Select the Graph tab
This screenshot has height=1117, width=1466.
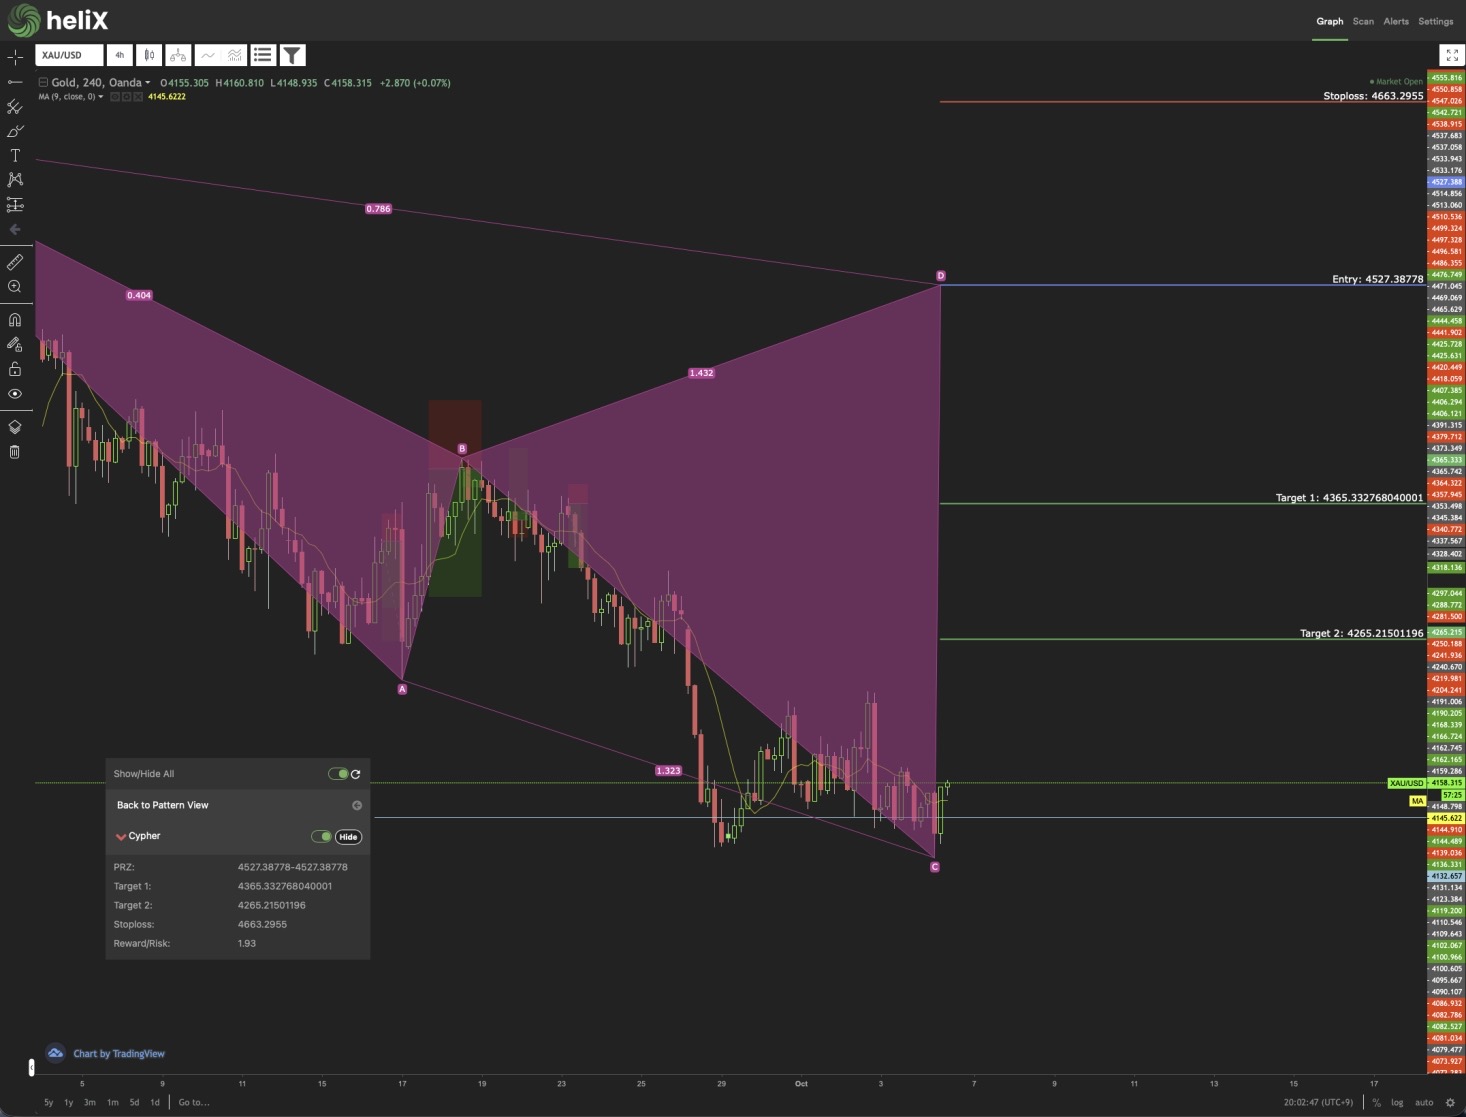tap(1330, 21)
